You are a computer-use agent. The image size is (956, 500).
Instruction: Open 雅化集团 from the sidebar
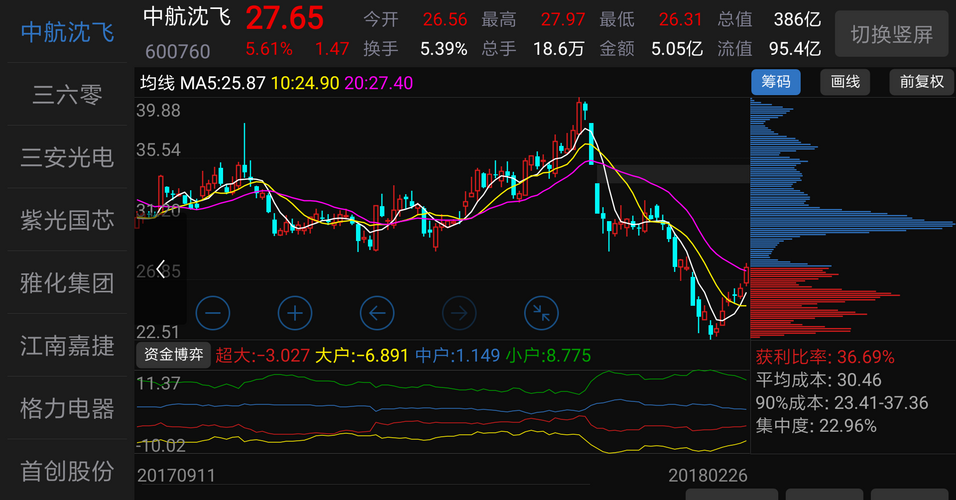point(67,283)
